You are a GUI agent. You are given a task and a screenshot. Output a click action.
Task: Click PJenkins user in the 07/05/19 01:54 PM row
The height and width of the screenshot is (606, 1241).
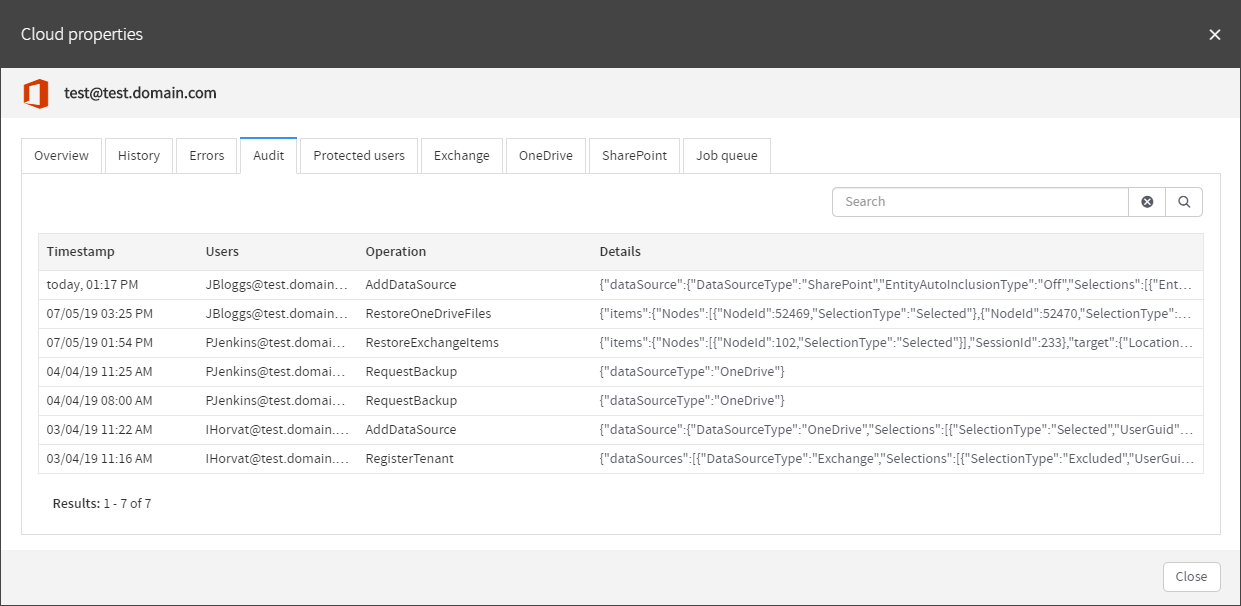pyautogui.click(x=277, y=343)
